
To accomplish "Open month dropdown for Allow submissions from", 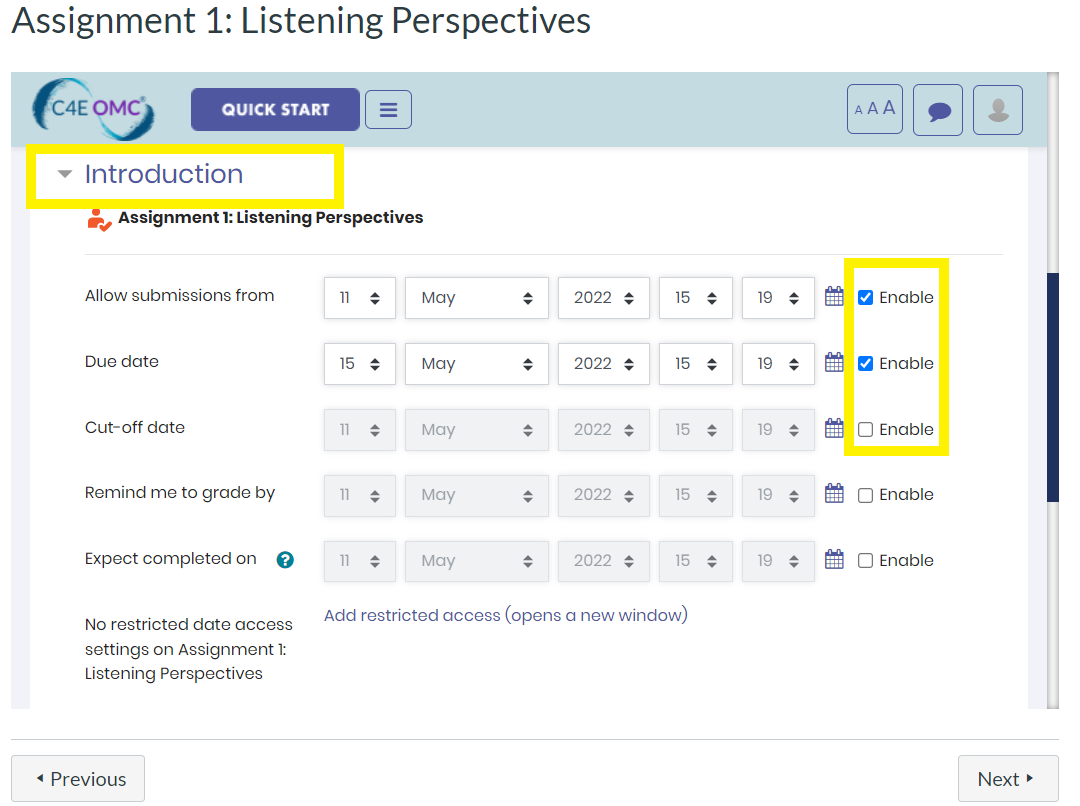I will pyautogui.click(x=477, y=298).
